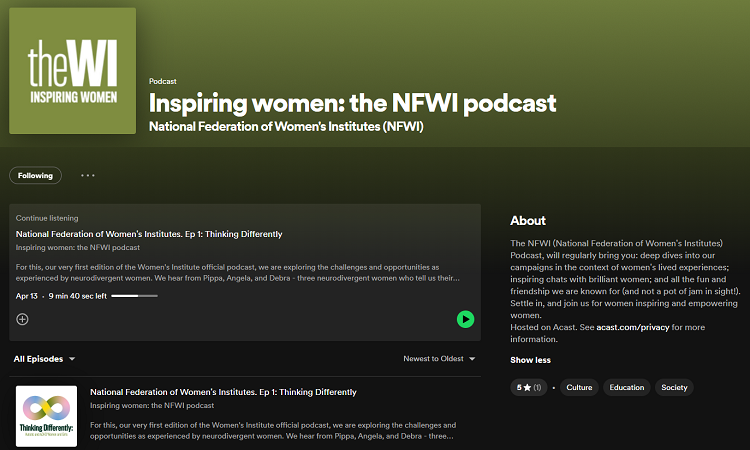Click the main podcast title heading

point(353,103)
